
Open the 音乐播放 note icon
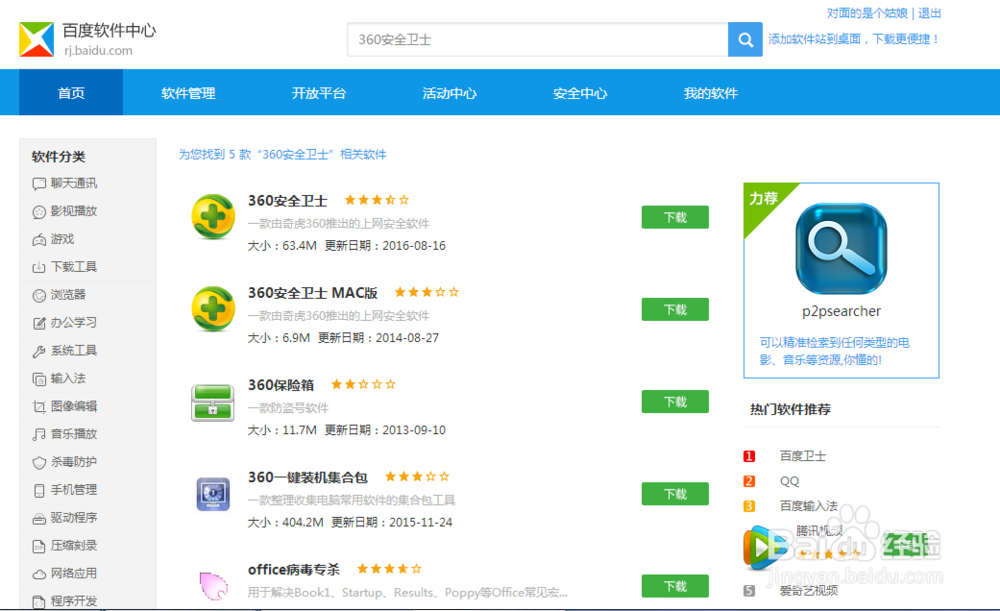tap(39, 434)
